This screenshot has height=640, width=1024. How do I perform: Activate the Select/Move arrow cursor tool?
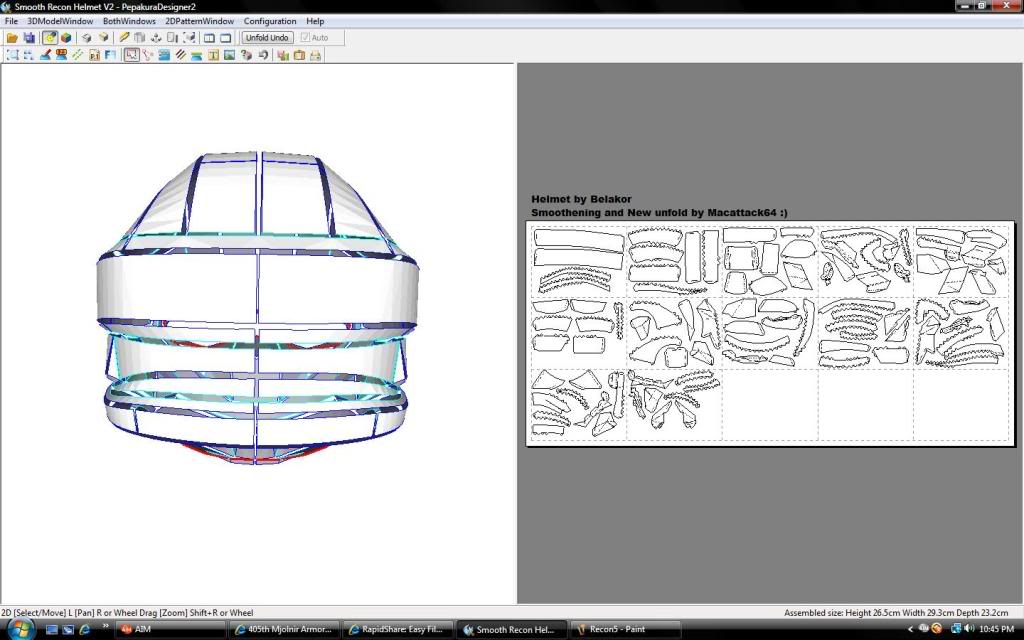pos(131,55)
